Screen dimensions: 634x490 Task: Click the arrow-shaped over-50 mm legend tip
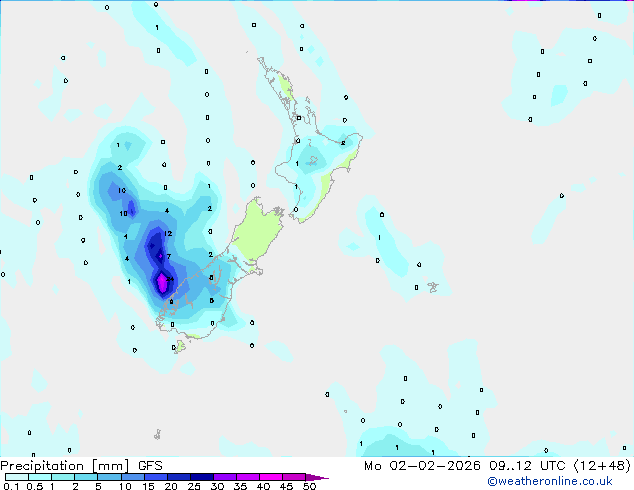317,477
